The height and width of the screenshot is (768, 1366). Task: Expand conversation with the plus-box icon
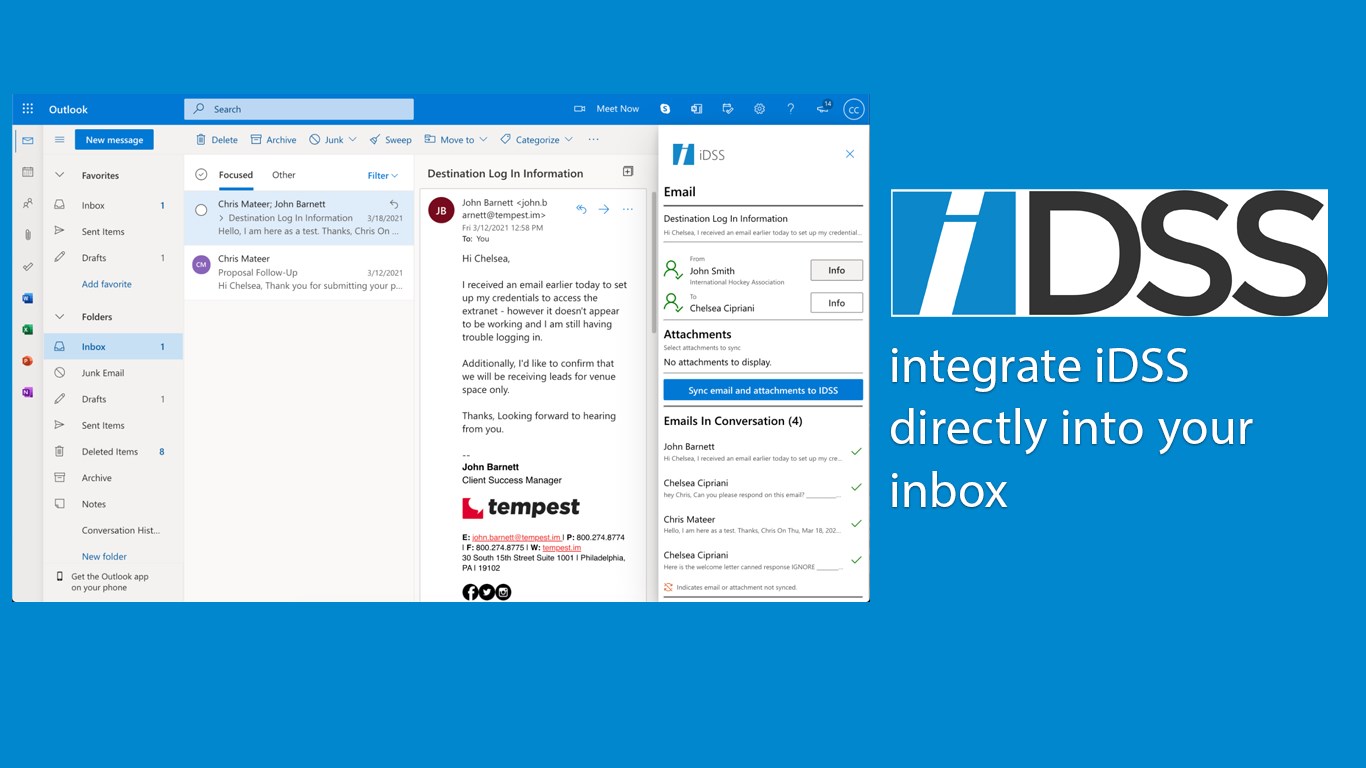[628, 172]
